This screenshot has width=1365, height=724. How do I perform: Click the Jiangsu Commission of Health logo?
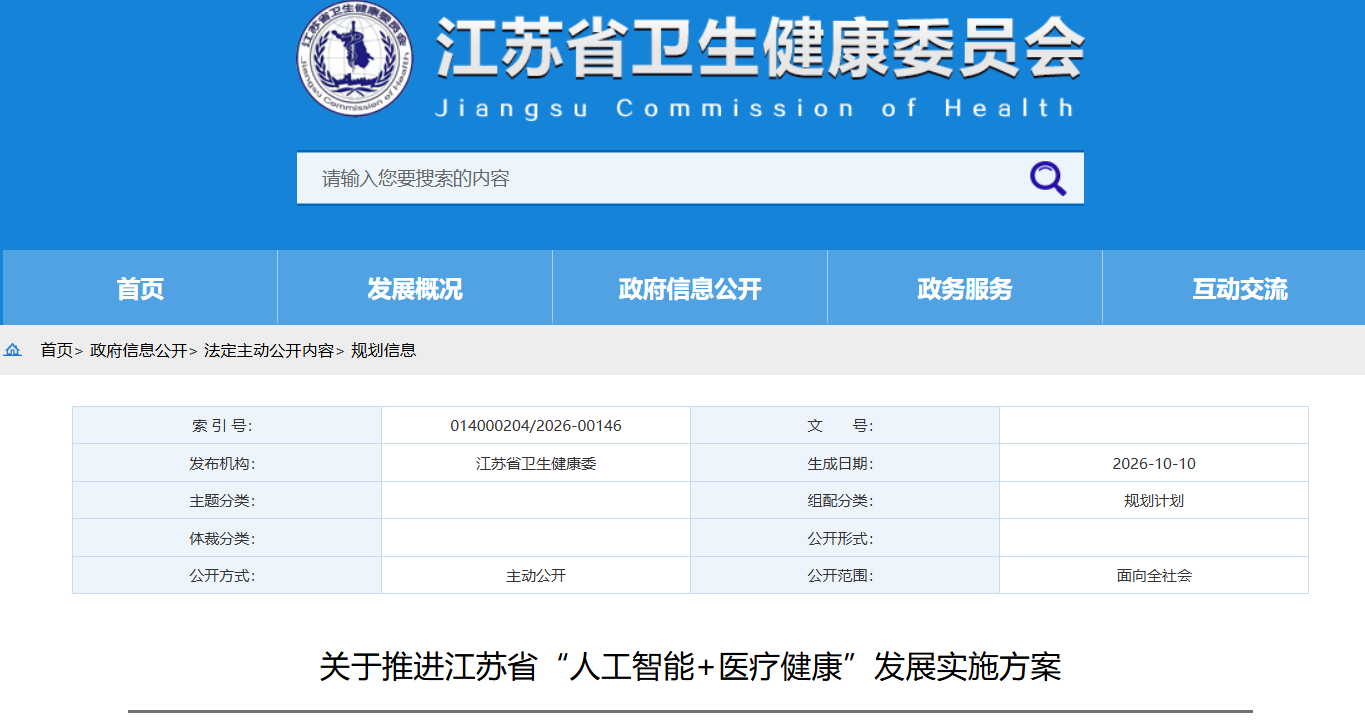pyautogui.click(x=356, y=59)
